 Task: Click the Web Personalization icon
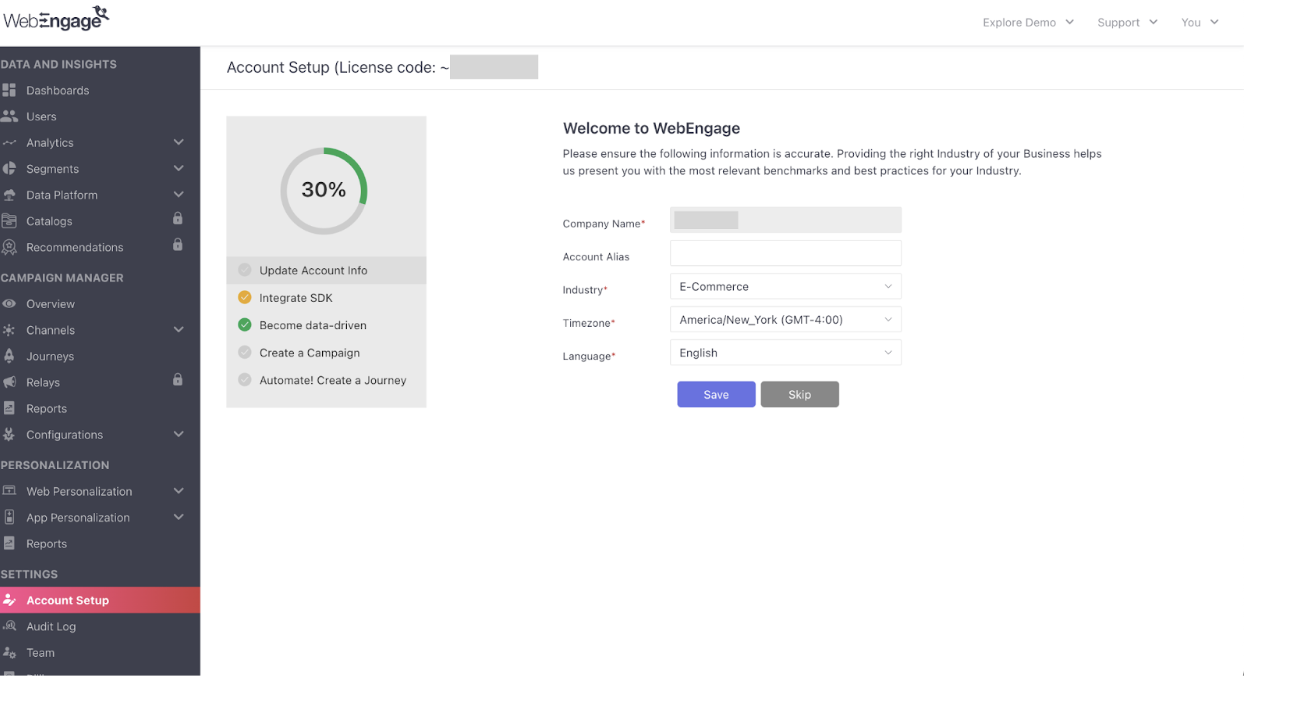tap(9, 491)
